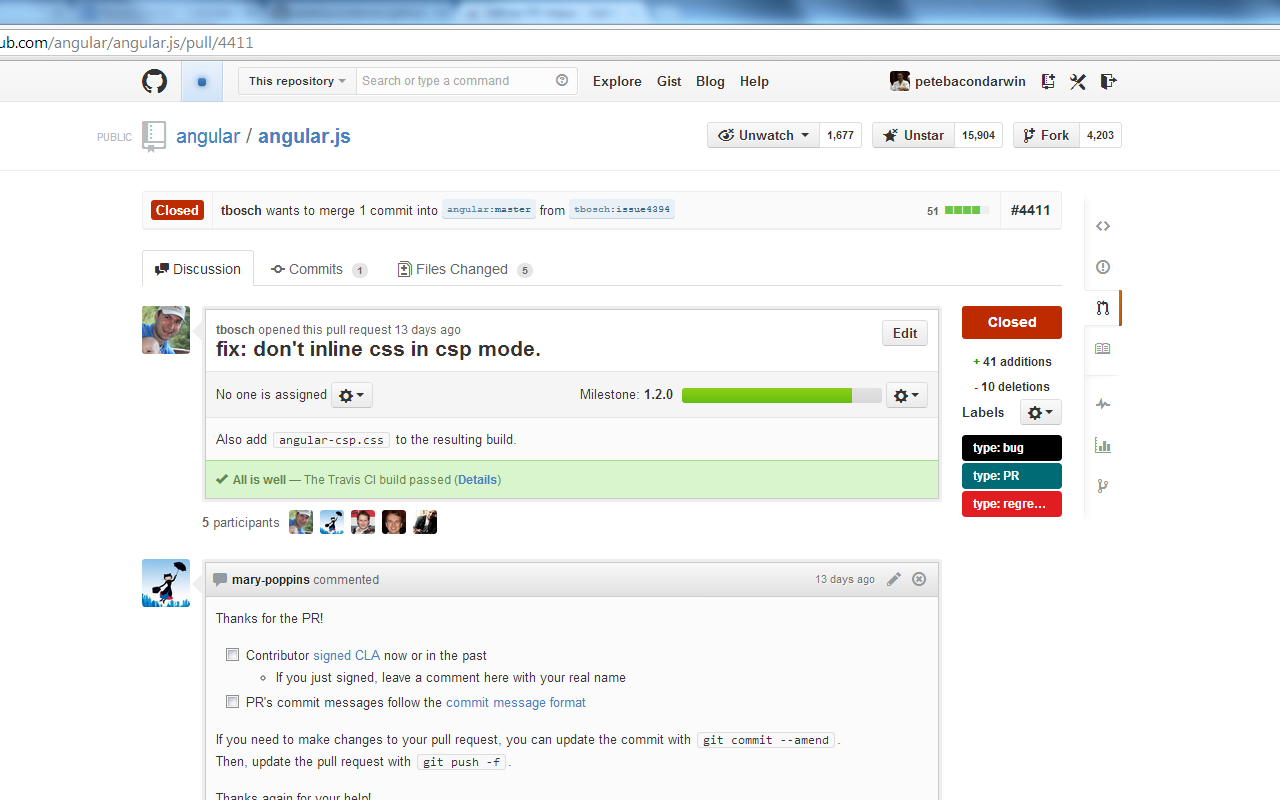Click the small Closed badge beside tbosch
The height and width of the screenshot is (800, 1280).
click(x=177, y=210)
